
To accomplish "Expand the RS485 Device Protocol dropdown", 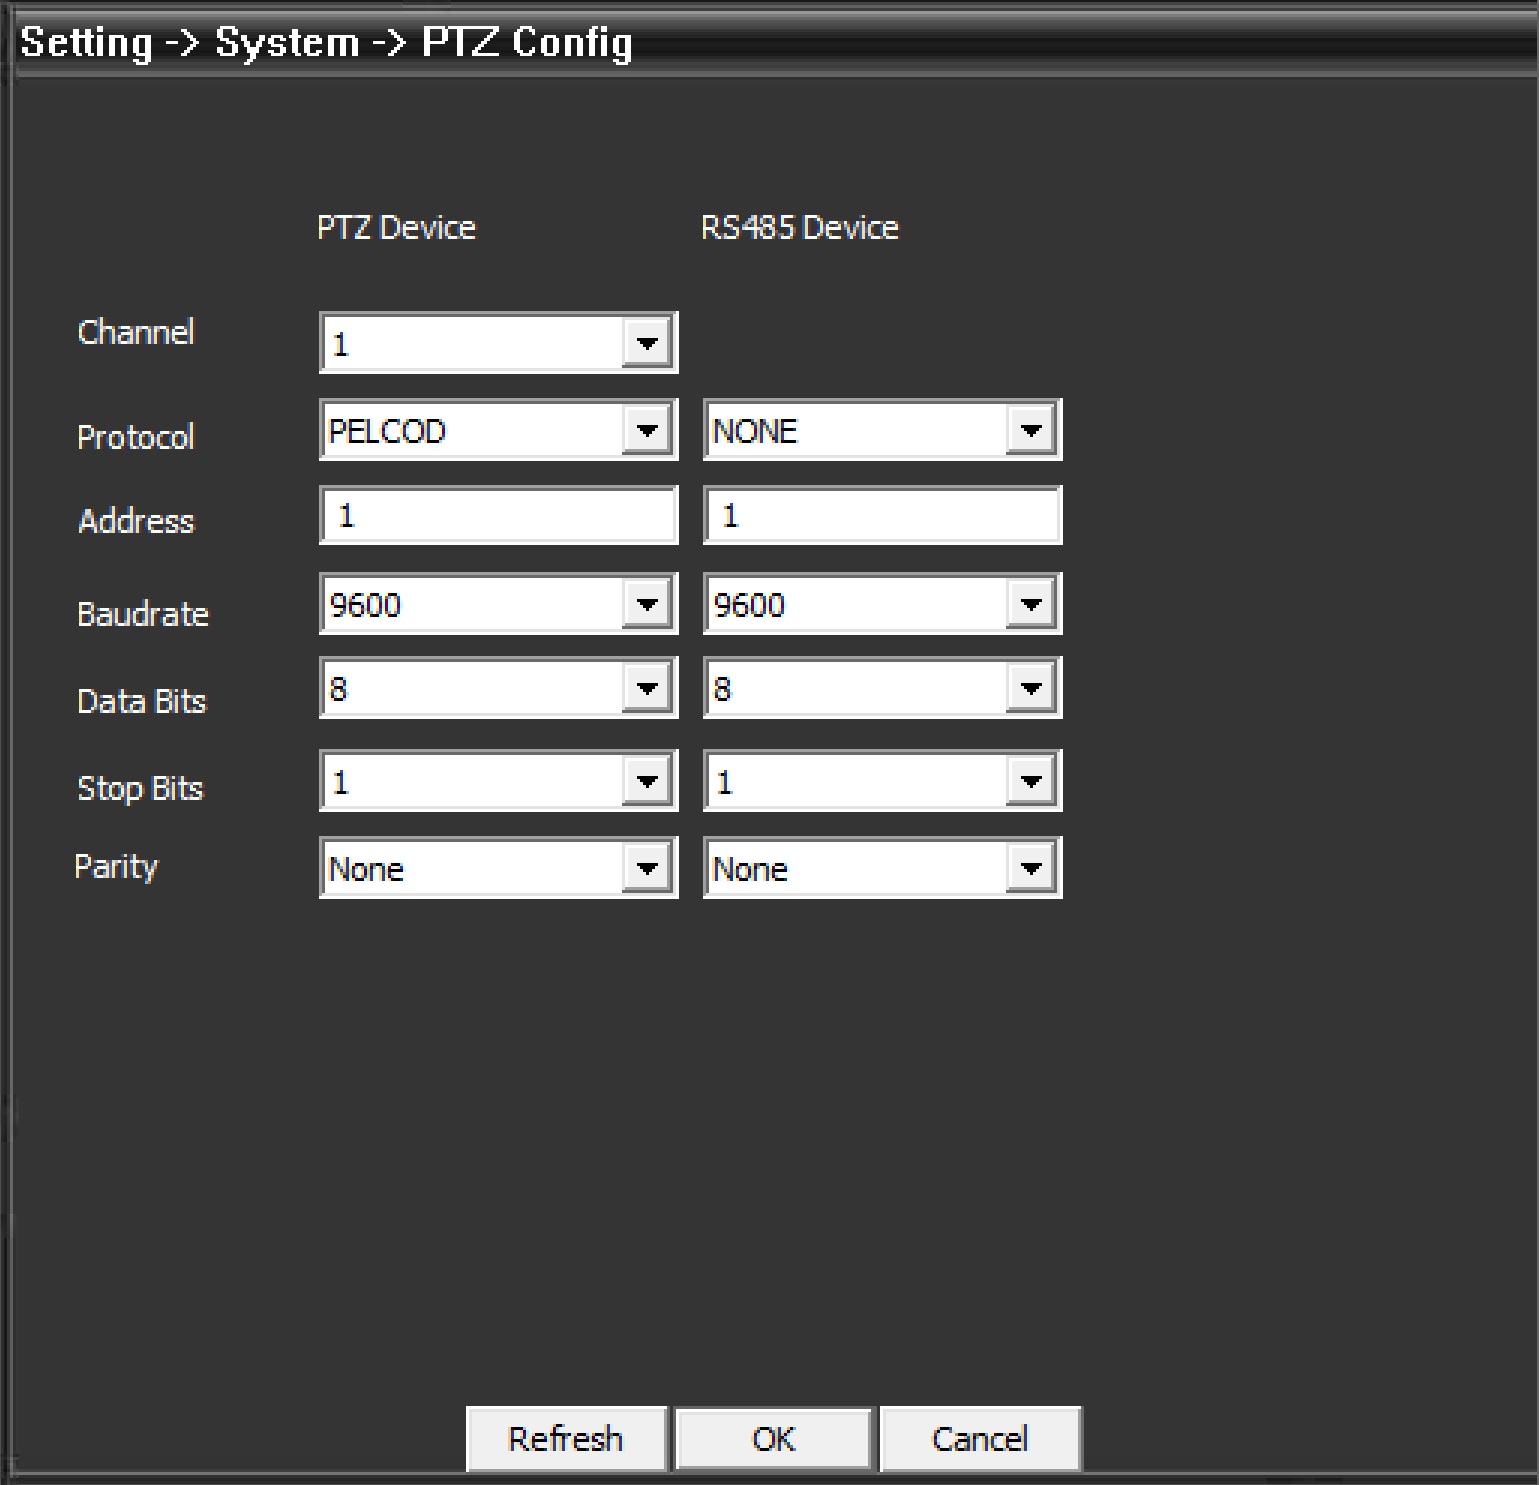I will (x=1030, y=430).
